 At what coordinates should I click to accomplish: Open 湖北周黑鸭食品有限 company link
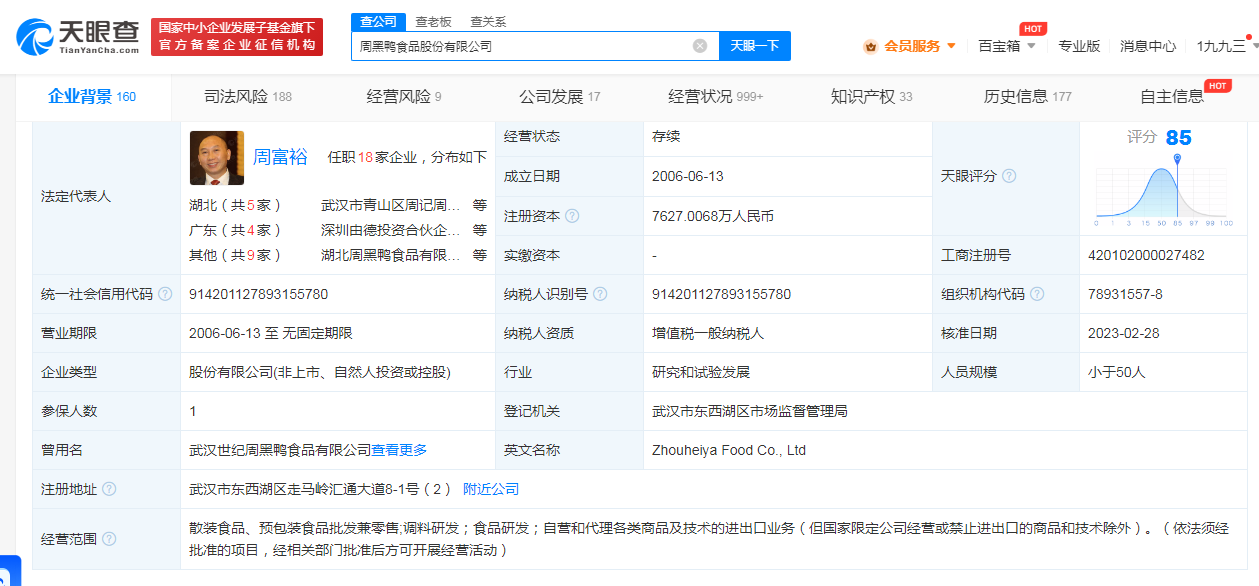(x=392, y=255)
